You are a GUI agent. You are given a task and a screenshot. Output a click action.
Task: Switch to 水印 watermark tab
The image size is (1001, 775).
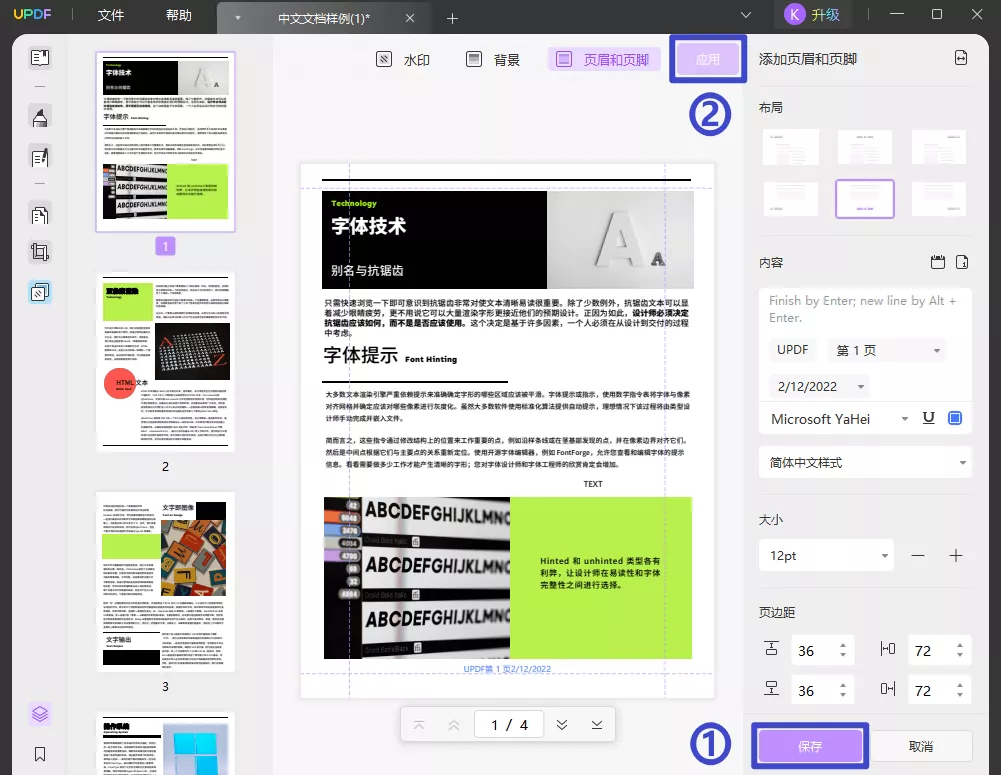click(x=403, y=59)
